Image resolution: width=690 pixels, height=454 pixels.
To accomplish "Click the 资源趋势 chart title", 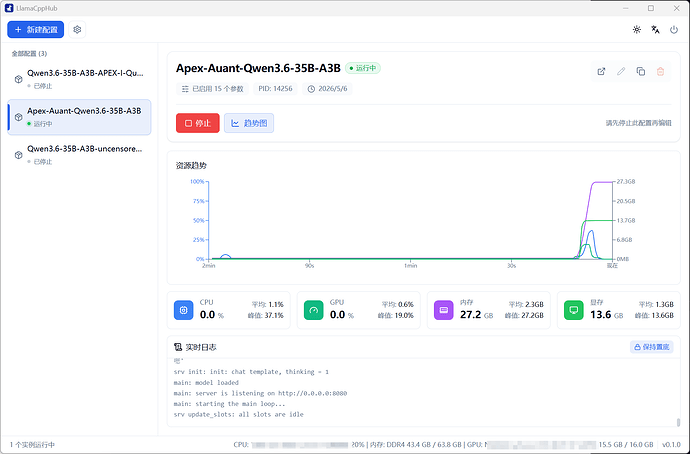I will tap(191, 166).
